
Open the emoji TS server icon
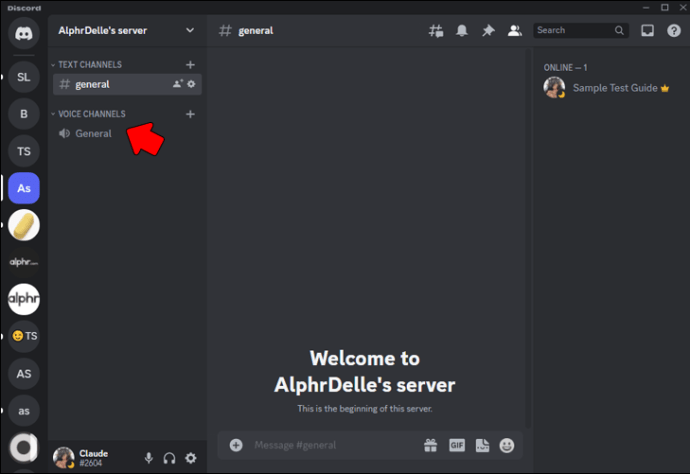24,336
